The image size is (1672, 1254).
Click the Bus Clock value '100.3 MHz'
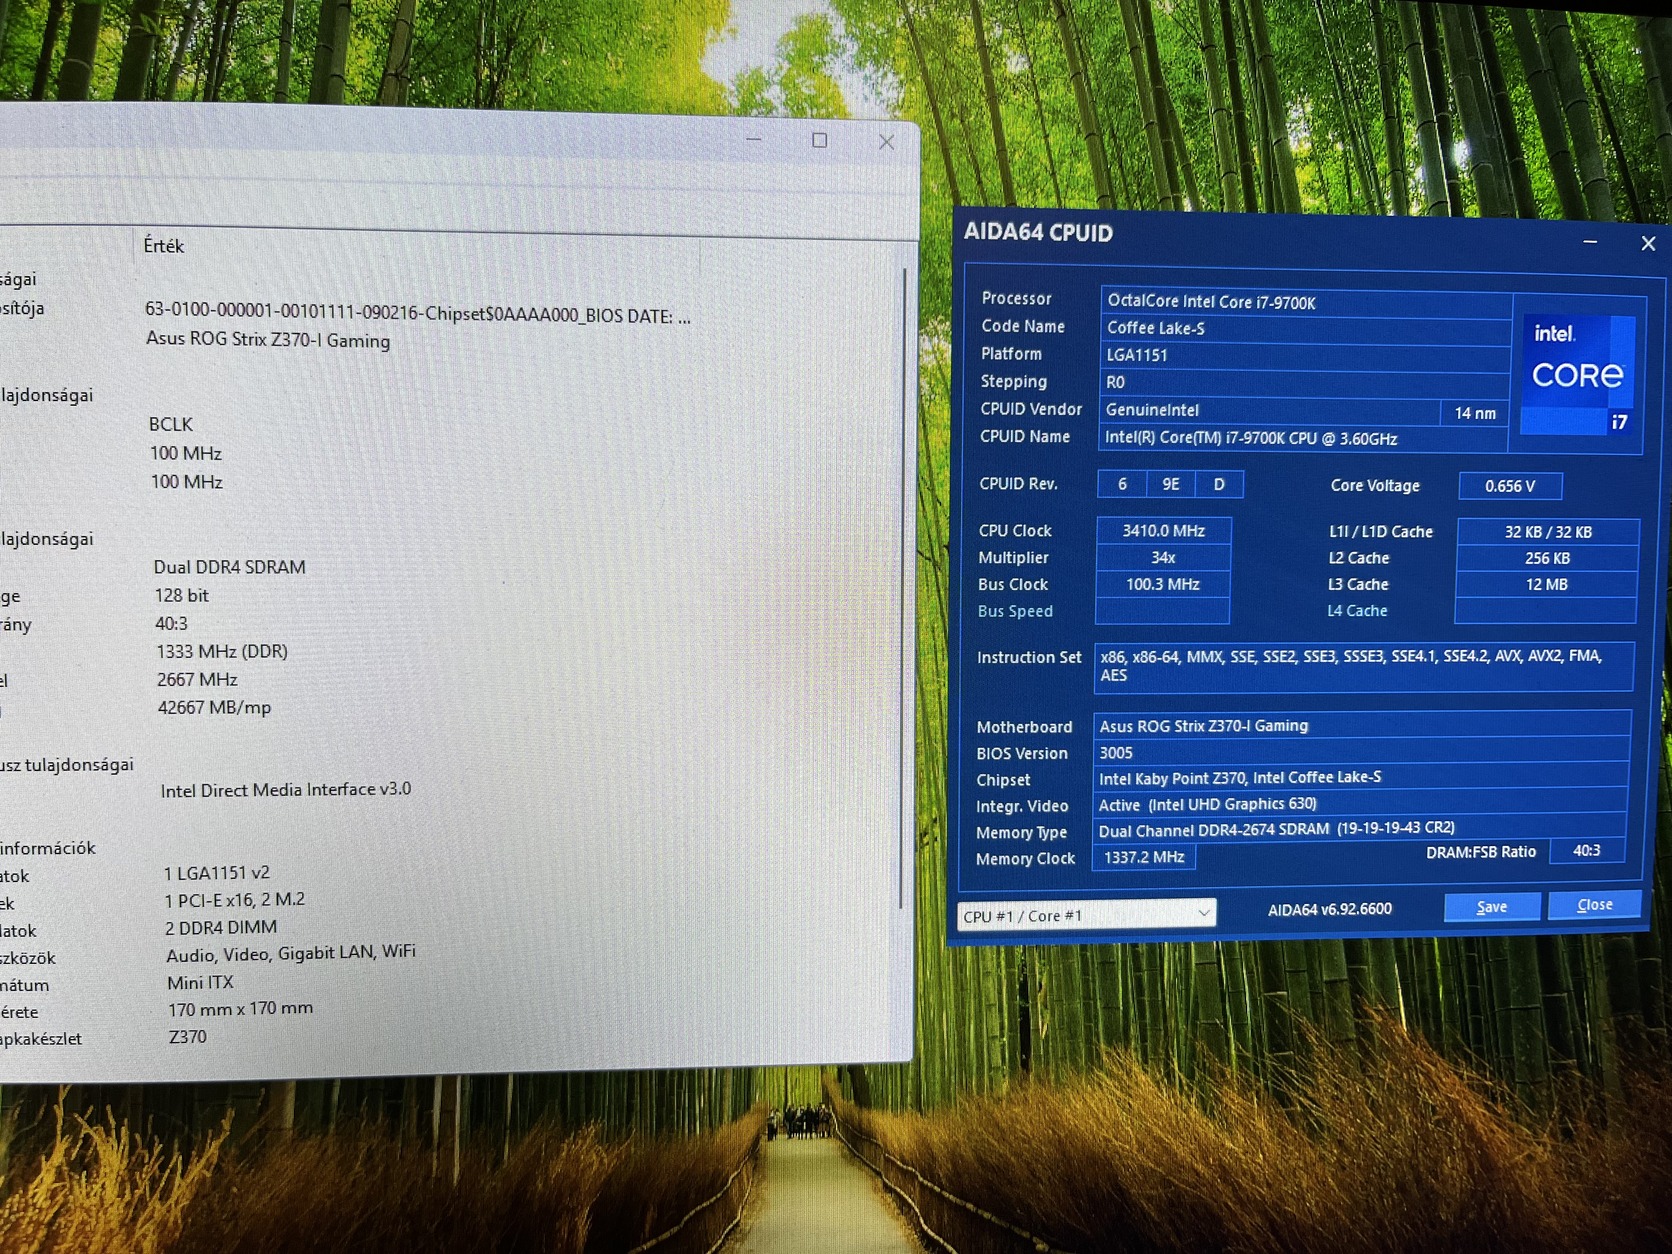click(x=1163, y=584)
